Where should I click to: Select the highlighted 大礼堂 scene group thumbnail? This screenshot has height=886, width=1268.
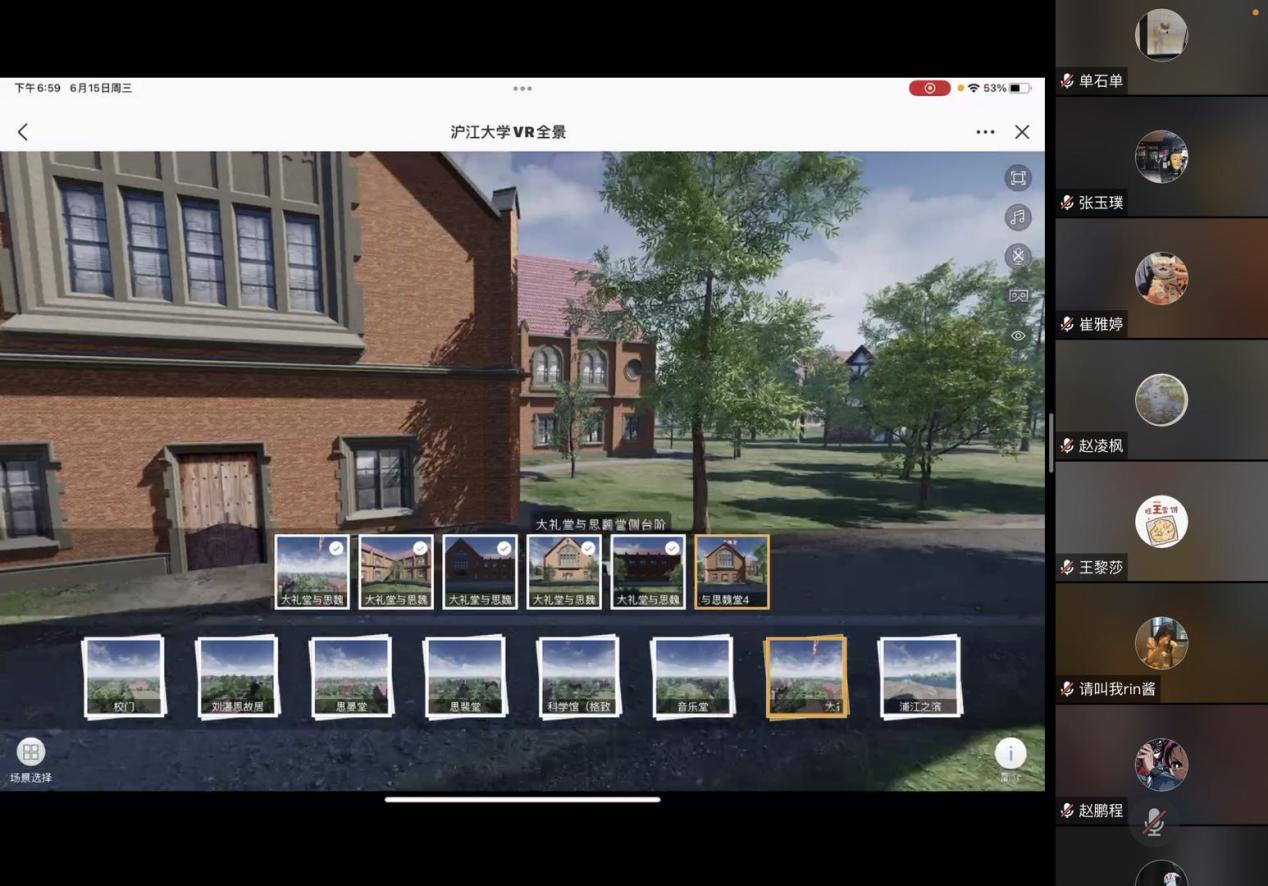tap(807, 677)
